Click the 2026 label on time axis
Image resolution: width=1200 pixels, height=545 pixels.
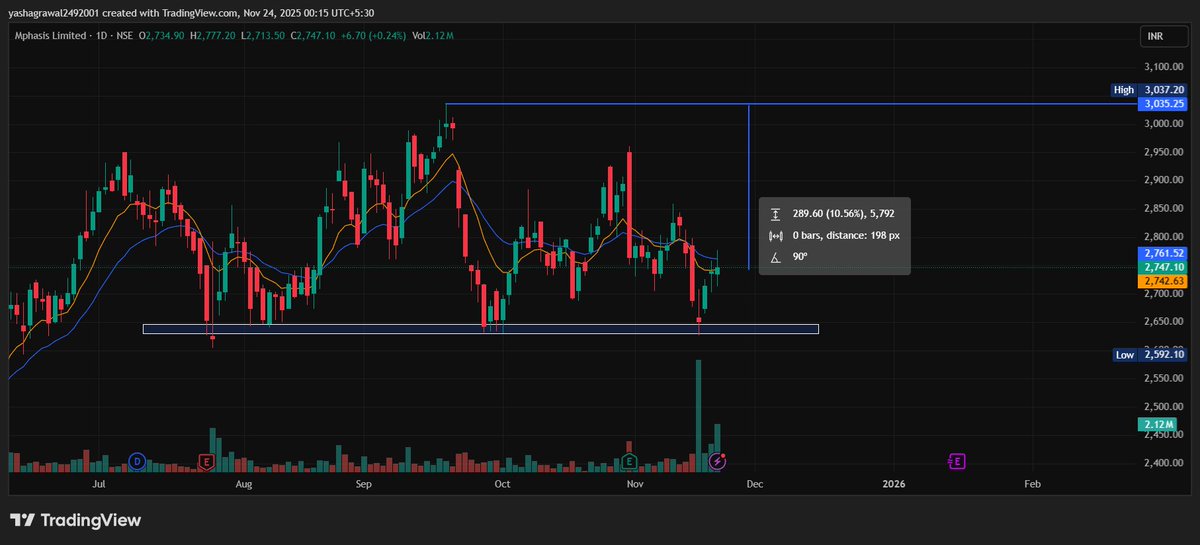(x=894, y=483)
